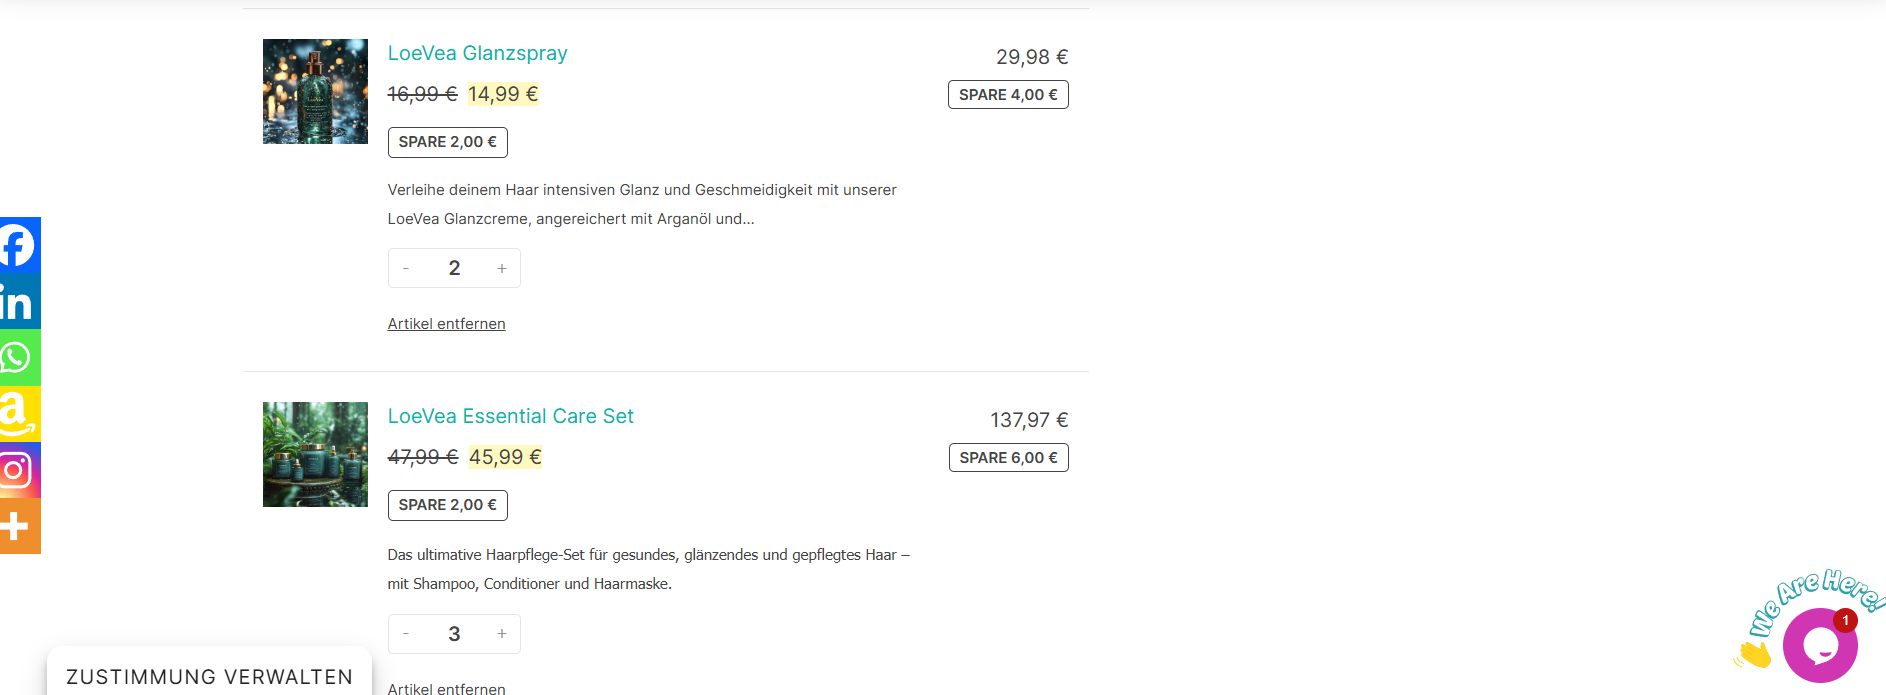Decrease LoeVea Glanzspray quantity
Viewport: 1886px width, 695px height.
[406, 268]
